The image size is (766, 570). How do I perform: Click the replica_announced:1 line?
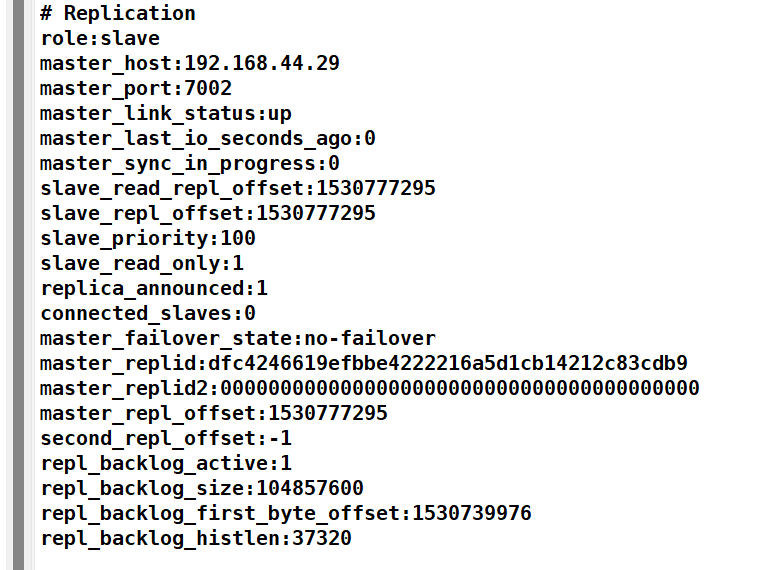coord(154,289)
